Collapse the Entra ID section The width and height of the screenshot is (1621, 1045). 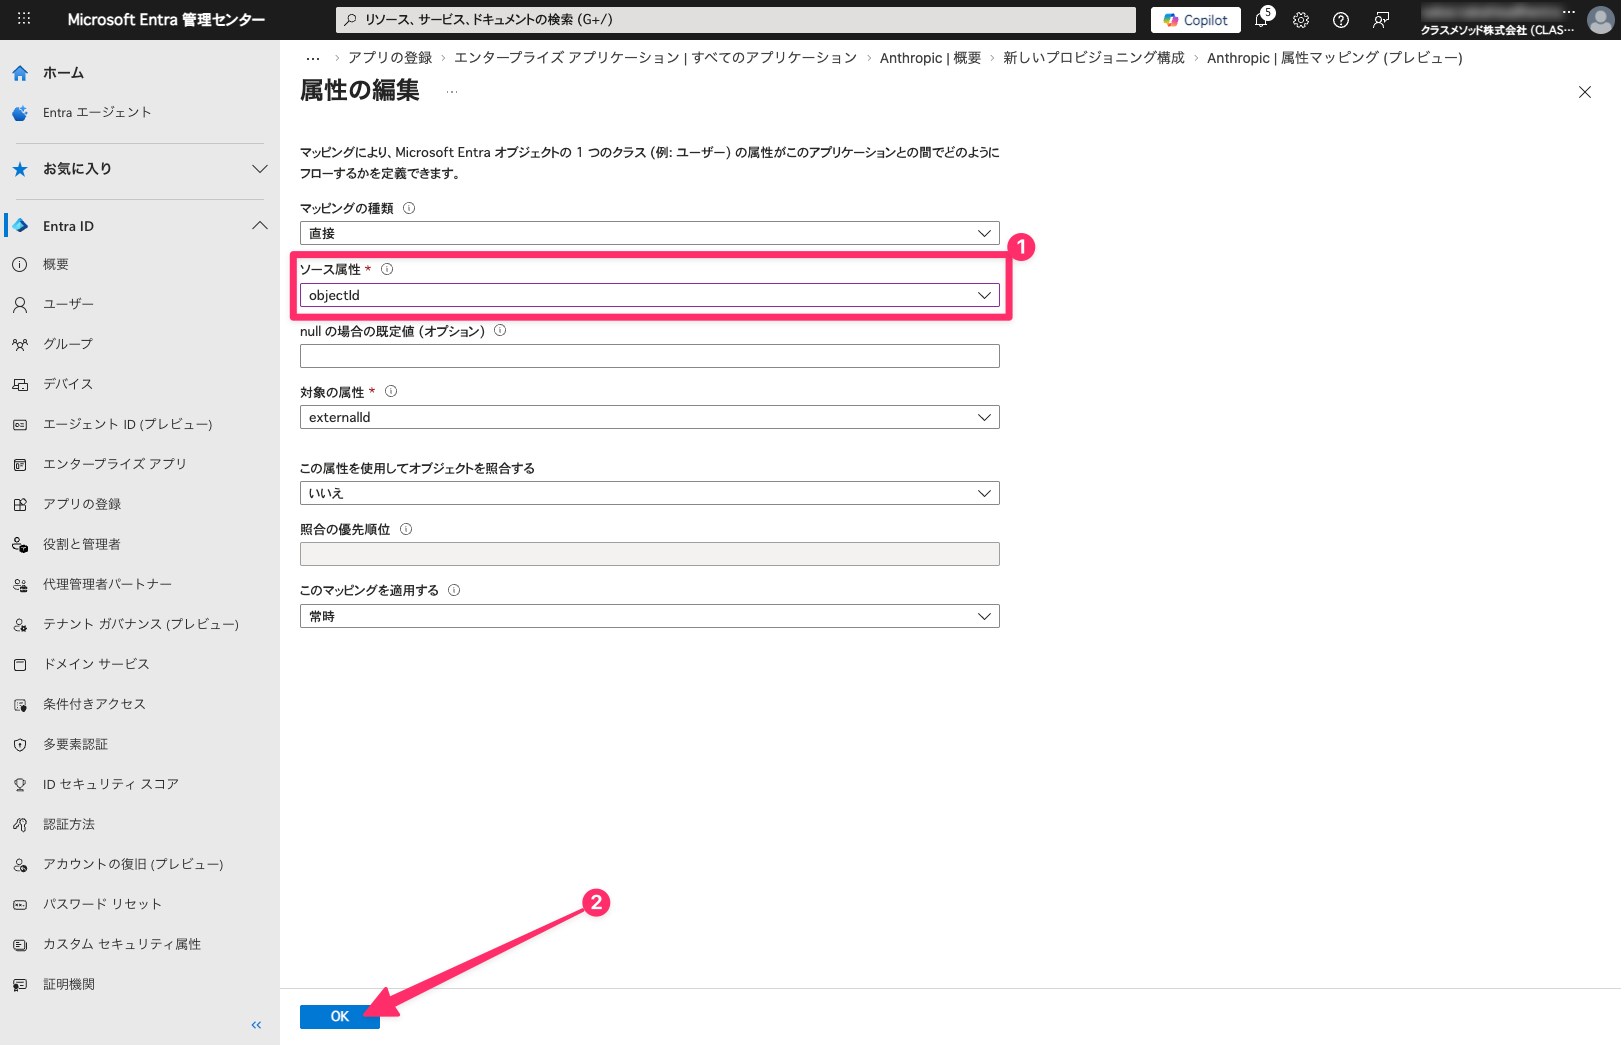pos(259,226)
